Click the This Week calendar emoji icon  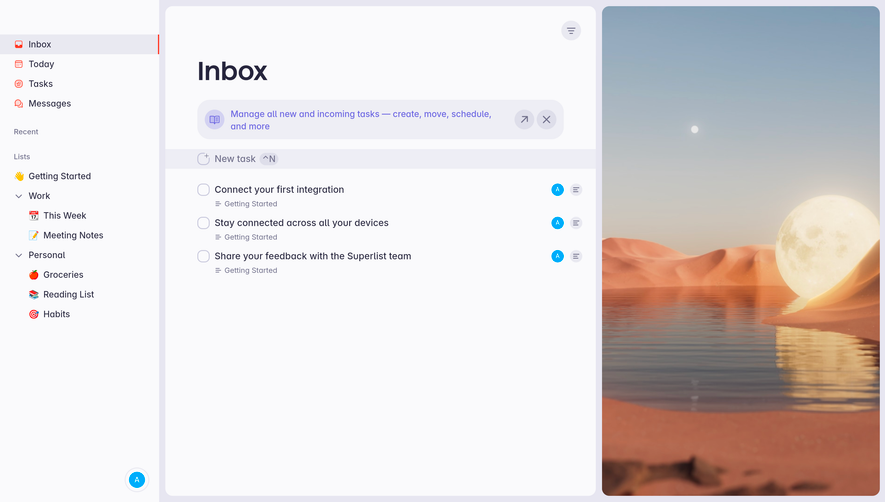click(x=34, y=216)
